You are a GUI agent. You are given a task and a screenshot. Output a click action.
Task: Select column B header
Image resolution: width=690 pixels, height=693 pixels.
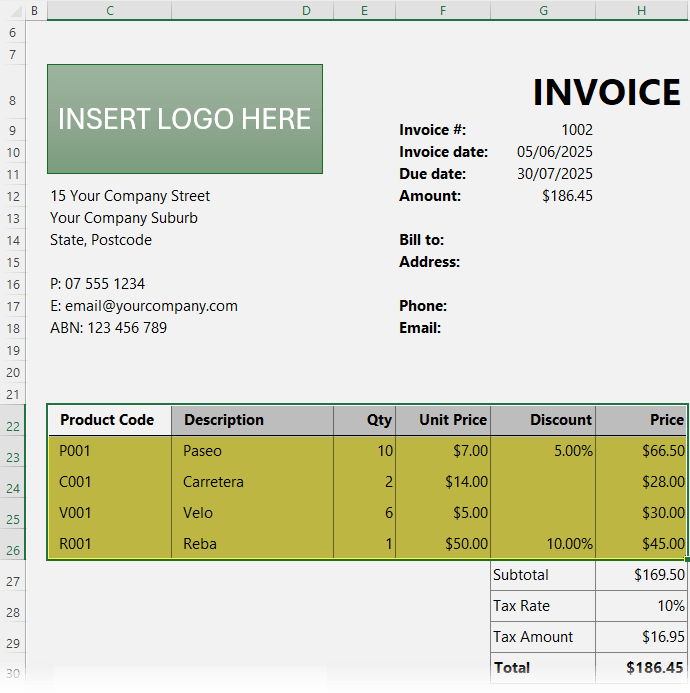tap(35, 11)
